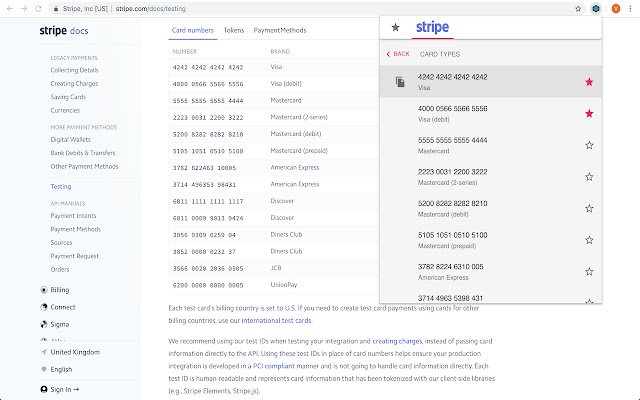Viewport: 640px width, 400px height.
Task: Bookmark page with address bar star
Action: coord(578,9)
